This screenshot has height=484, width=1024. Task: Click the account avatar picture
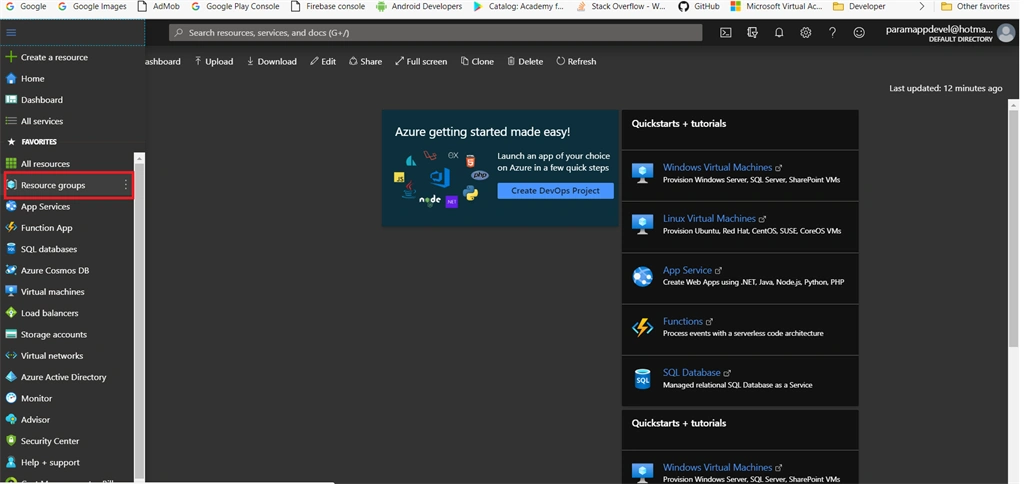(1006, 33)
